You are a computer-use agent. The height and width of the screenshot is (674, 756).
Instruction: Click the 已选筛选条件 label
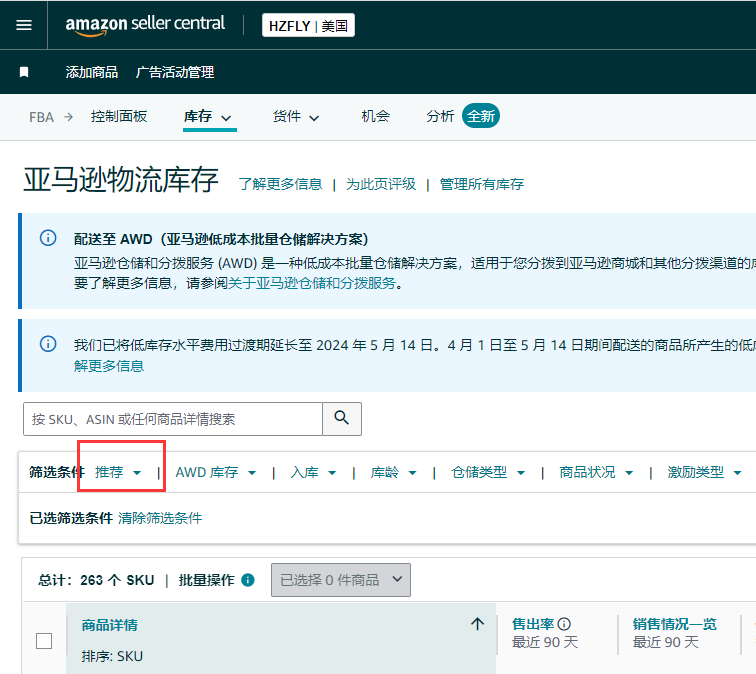pos(71,518)
